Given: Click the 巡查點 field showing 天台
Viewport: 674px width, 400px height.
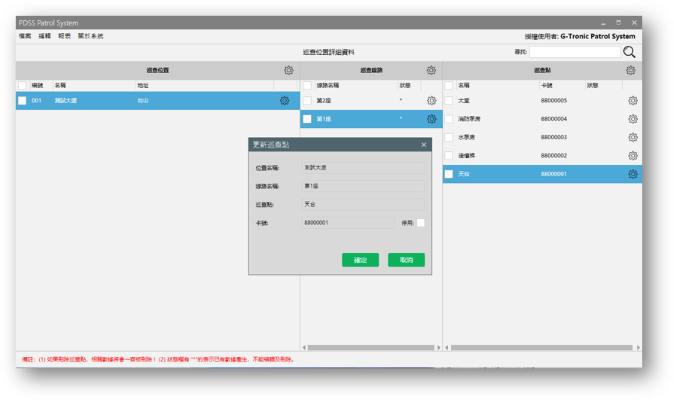Looking at the screenshot, I should click(363, 205).
